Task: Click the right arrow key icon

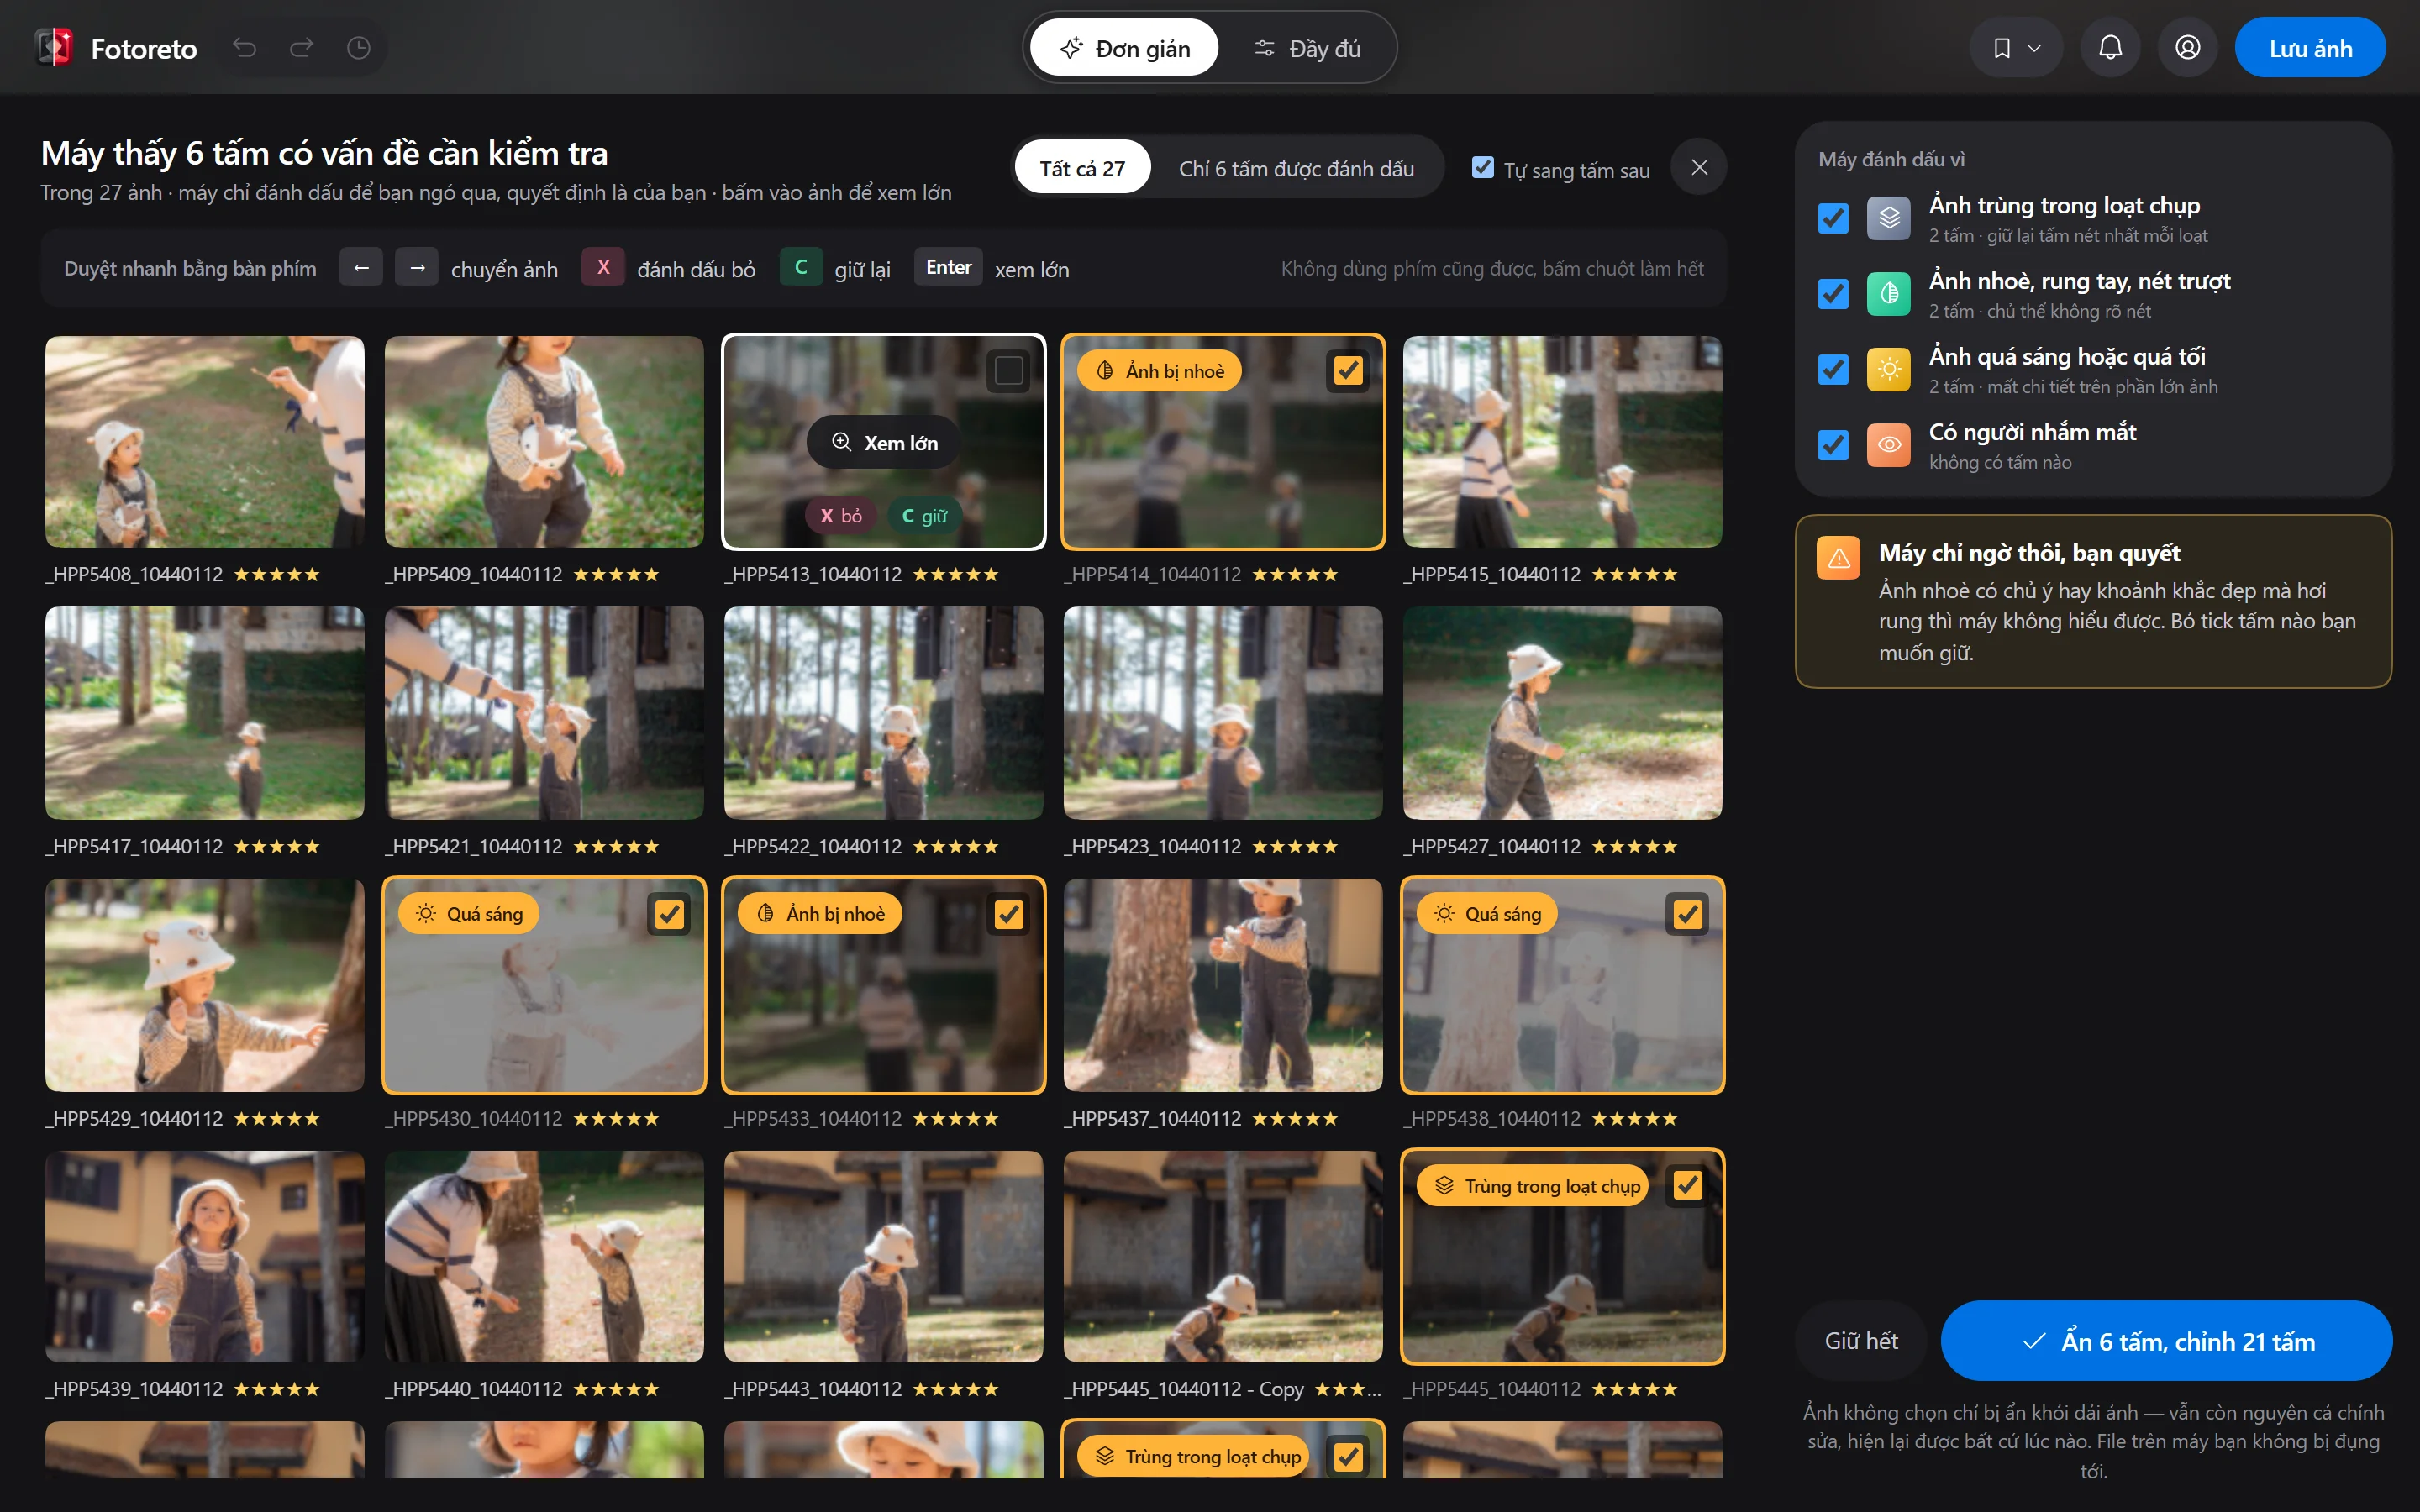Action: coord(417,268)
